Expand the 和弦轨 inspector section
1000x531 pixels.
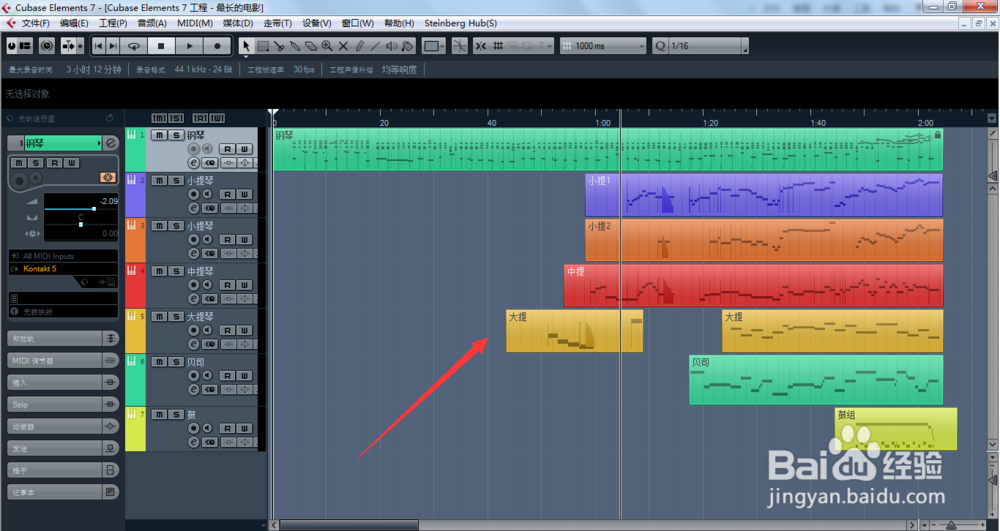pos(63,338)
